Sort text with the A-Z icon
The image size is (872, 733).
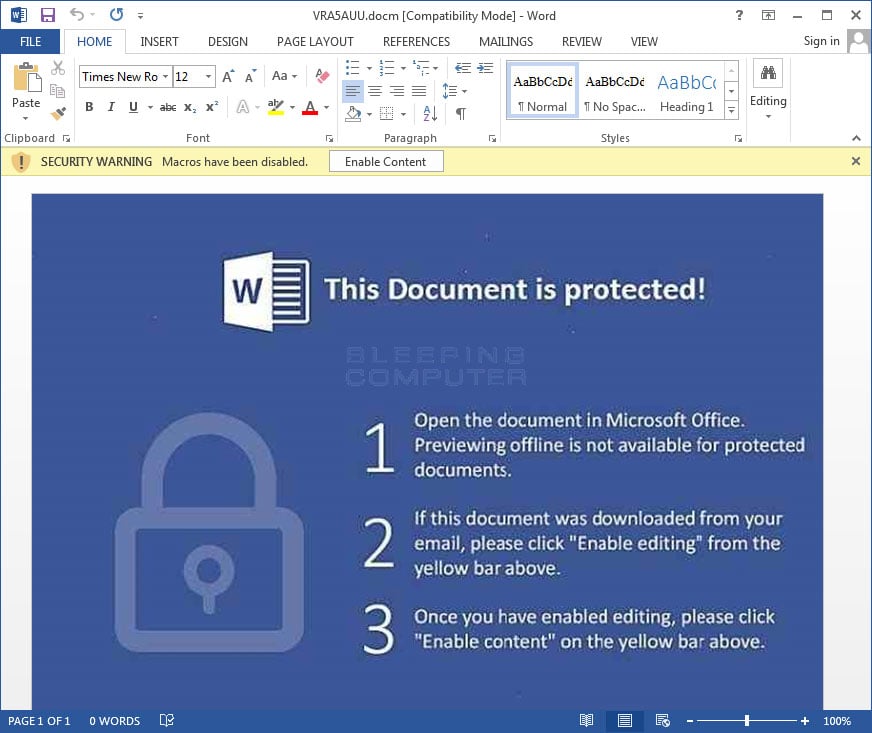click(430, 113)
